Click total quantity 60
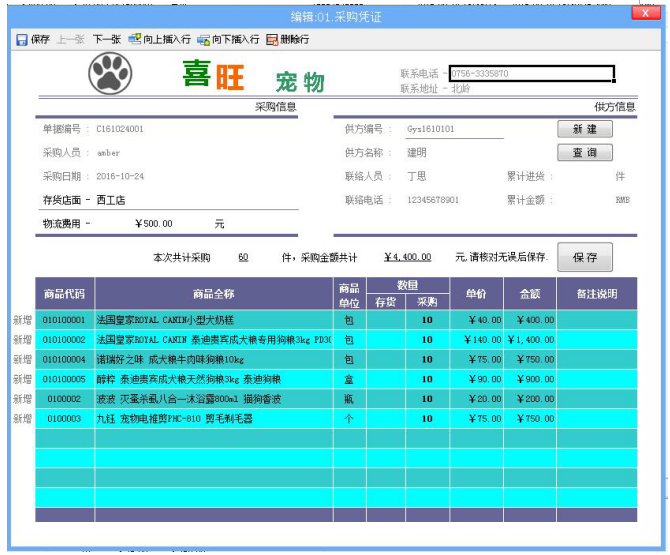Screen dimensions: 670x555 click(x=243, y=257)
